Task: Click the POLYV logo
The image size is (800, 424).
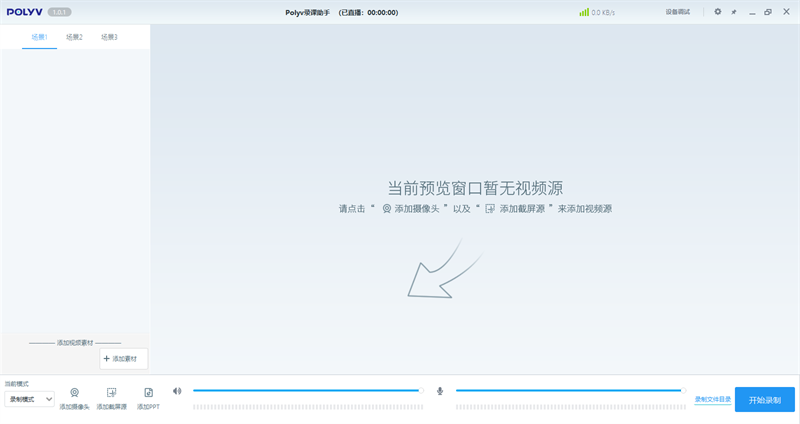Action: coord(24,12)
